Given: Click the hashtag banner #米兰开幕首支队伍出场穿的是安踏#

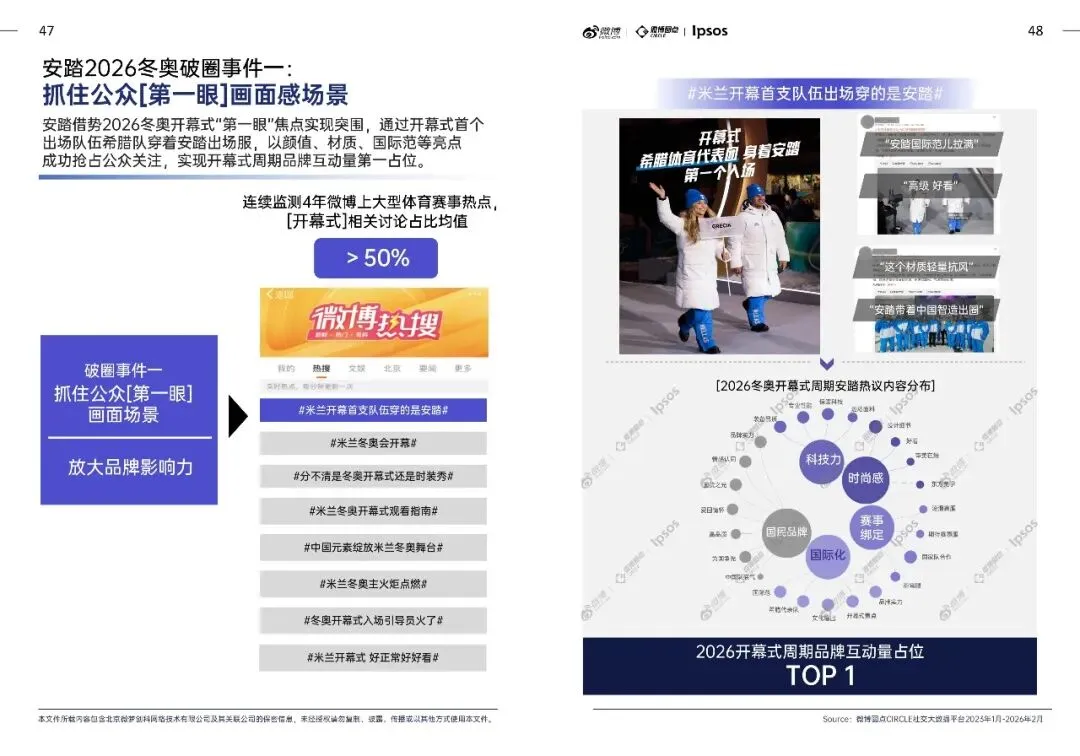Looking at the screenshot, I should coord(815,94).
